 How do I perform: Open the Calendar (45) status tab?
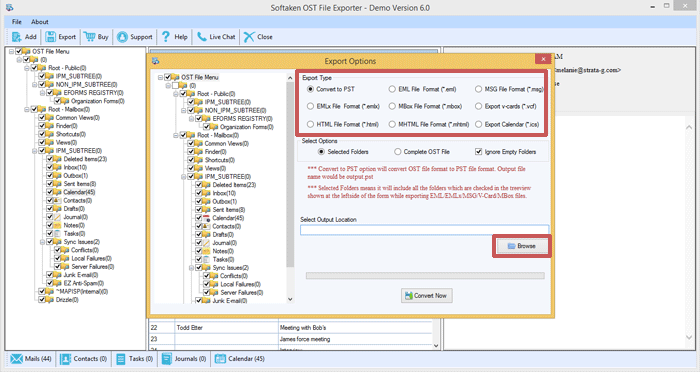(240, 359)
